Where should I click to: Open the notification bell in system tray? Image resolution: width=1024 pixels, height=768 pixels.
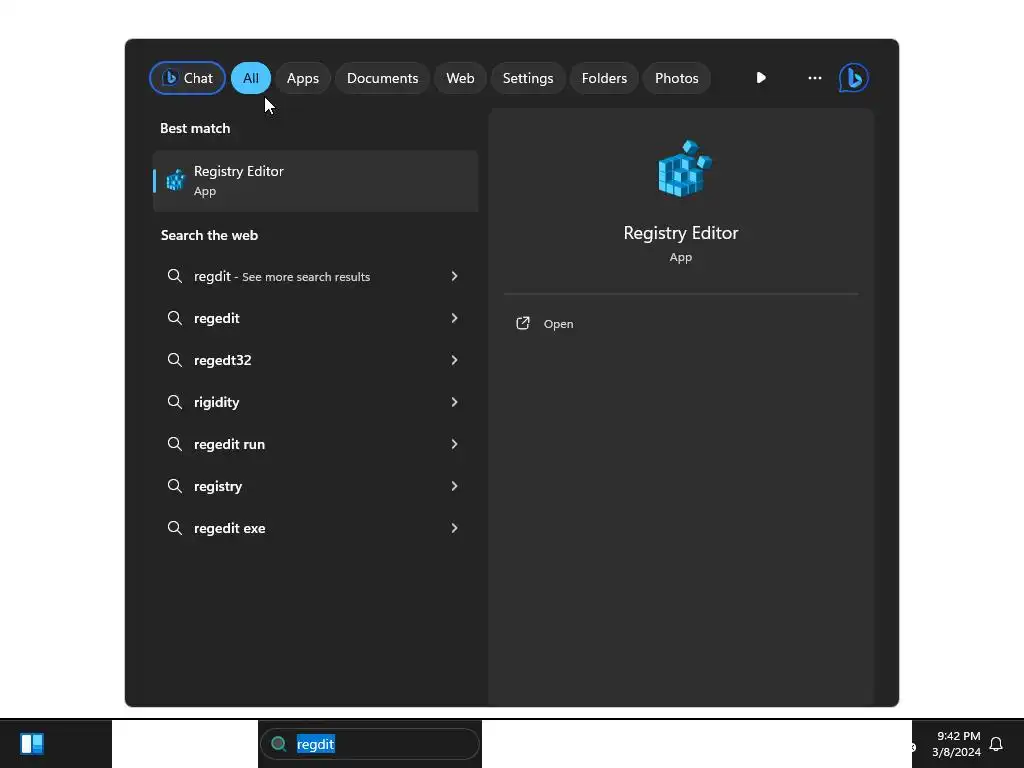(996, 744)
